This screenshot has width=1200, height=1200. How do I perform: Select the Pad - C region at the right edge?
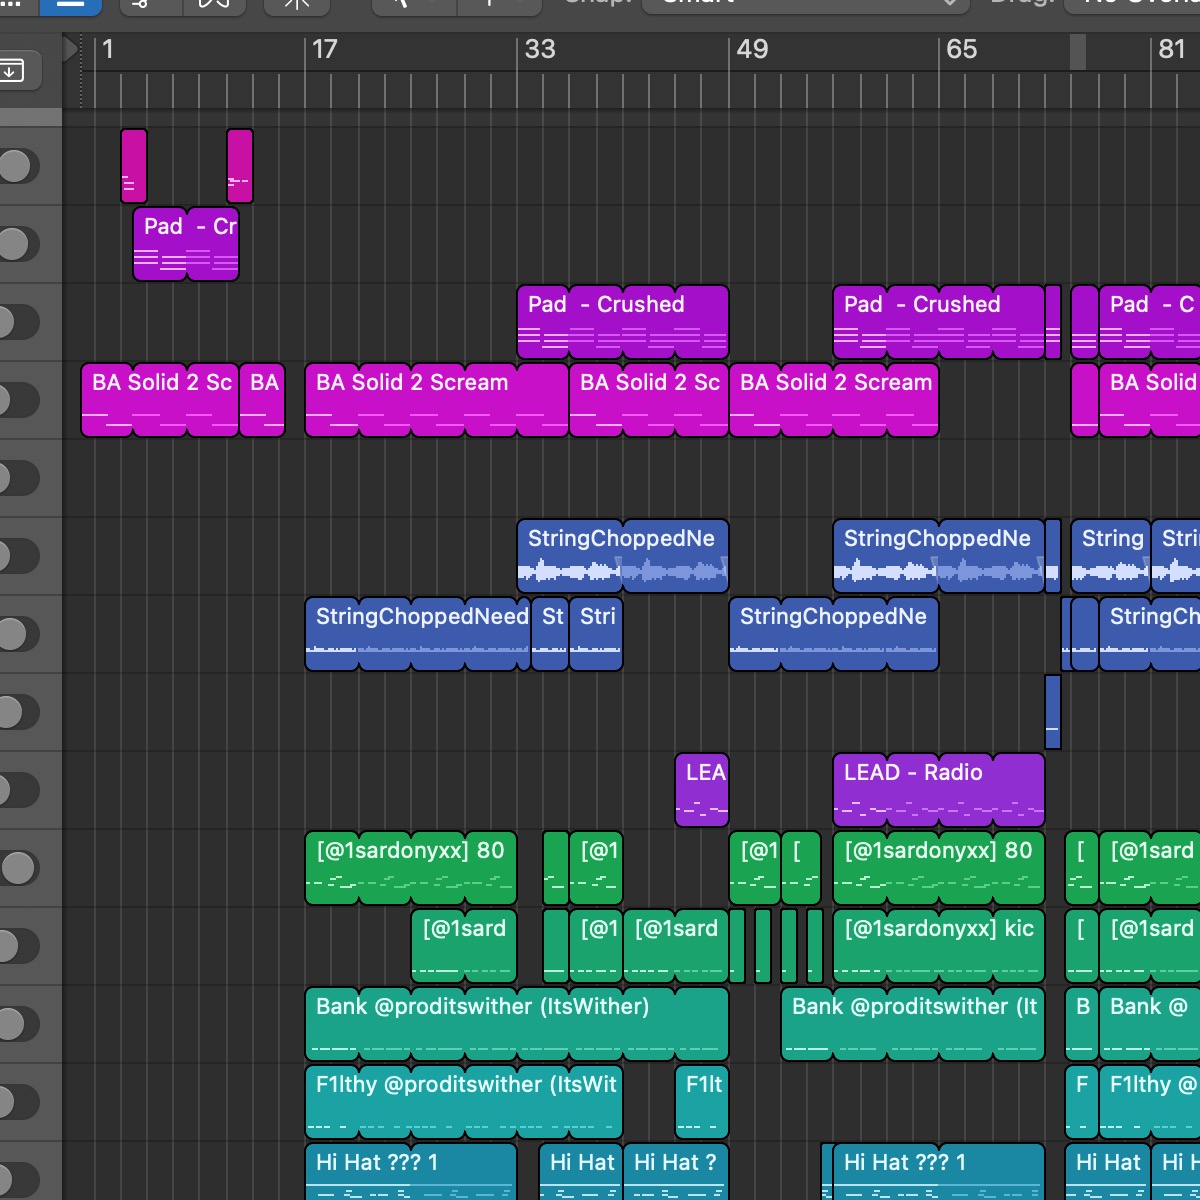1150,322
